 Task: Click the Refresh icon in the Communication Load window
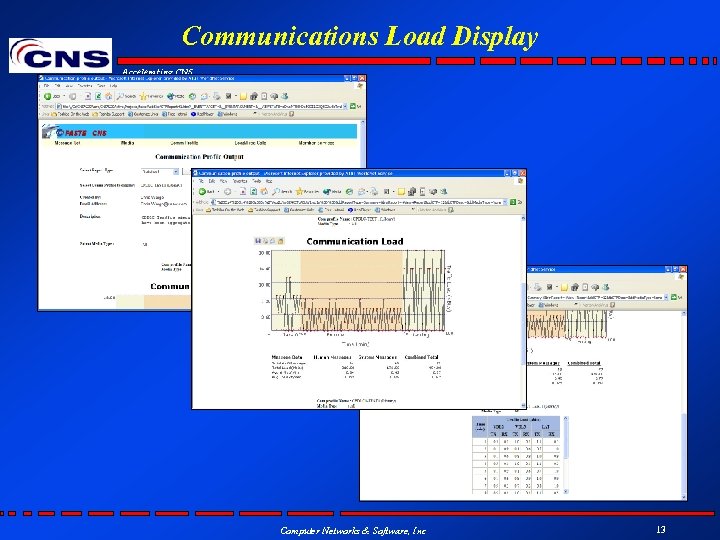tap(253, 191)
